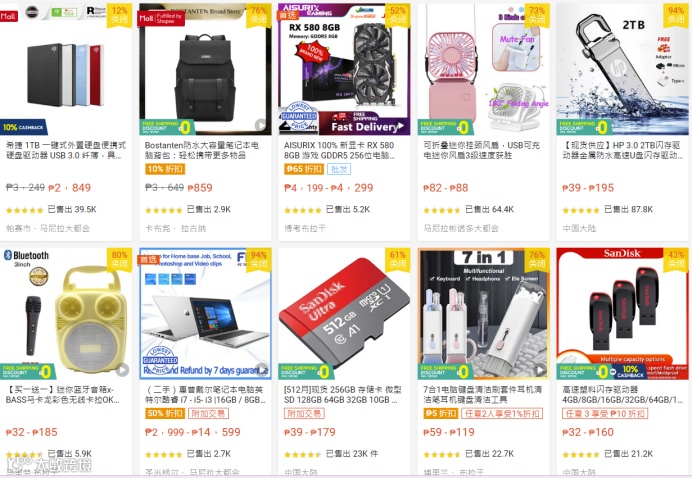Open the SanDisk Ultra 512GB card thumbnail
The height and width of the screenshot is (479, 692).
click(x=344, y=313)
